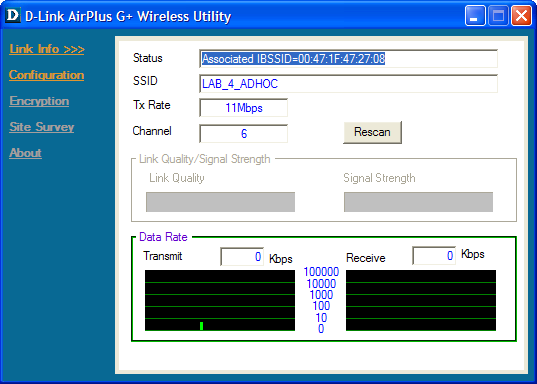Minimize the Wireless Utility window
The image size is (537, 384).
click(475, 16)
